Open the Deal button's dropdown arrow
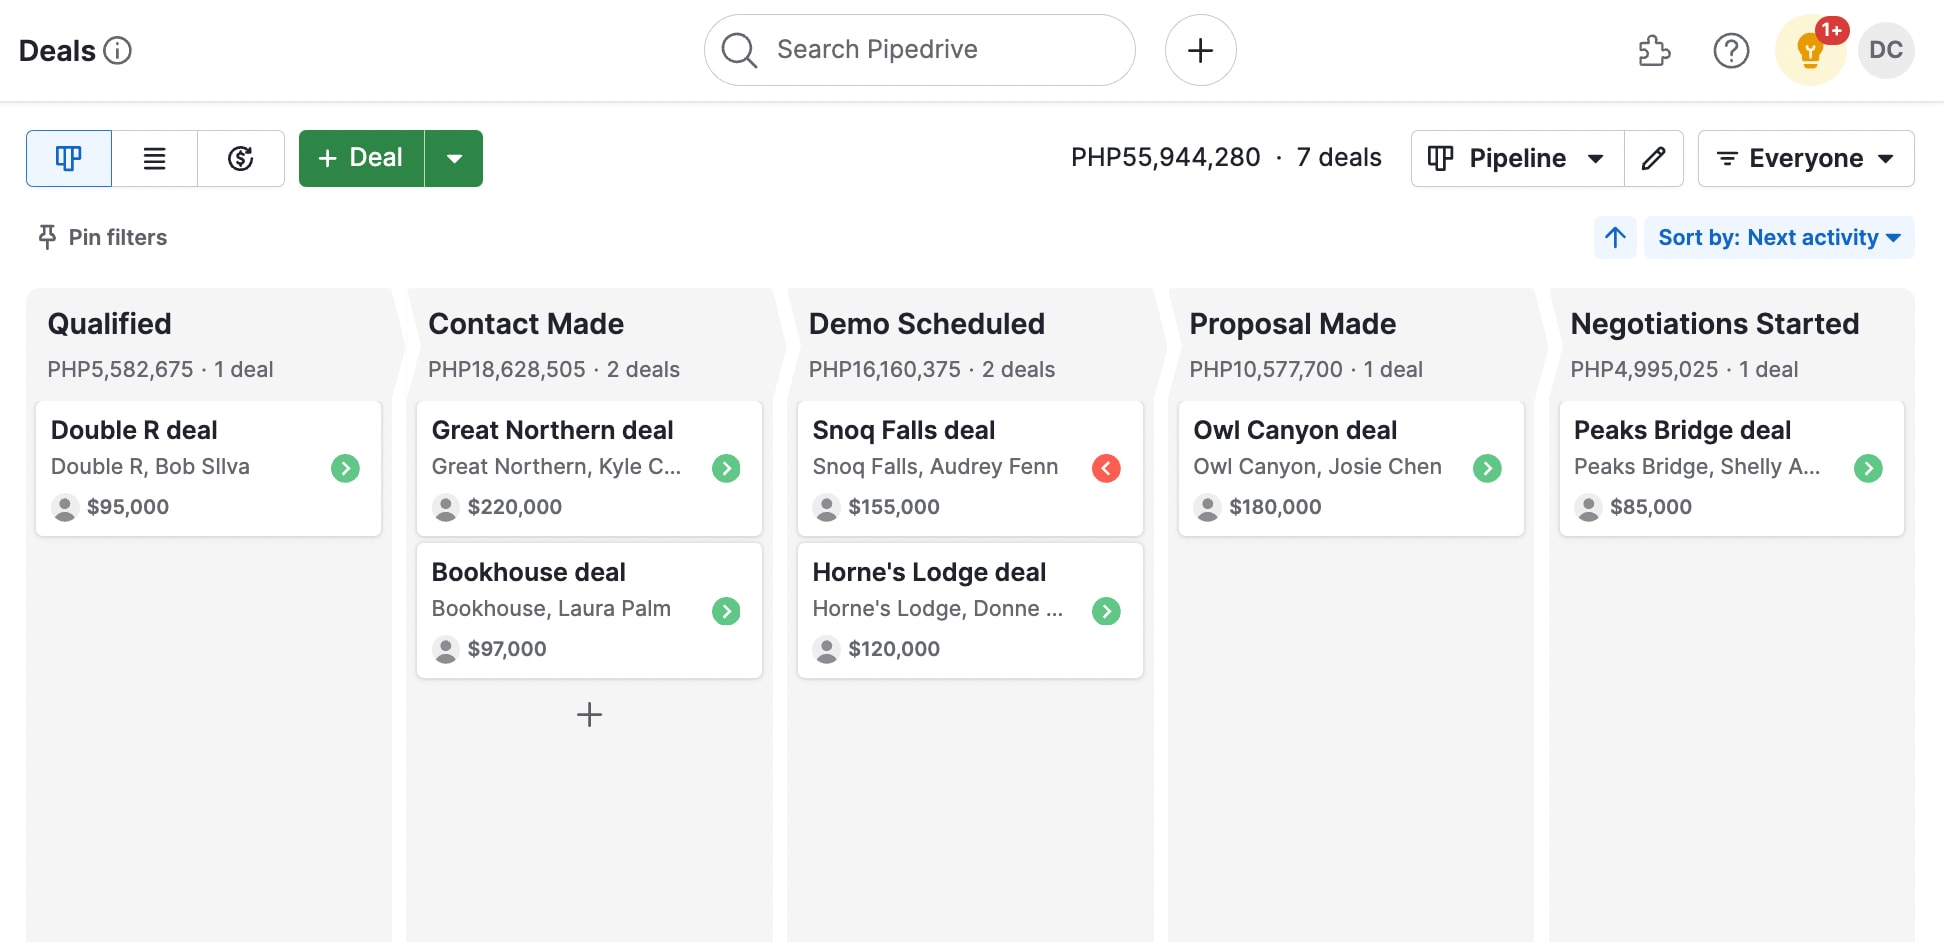 (456, 158)
